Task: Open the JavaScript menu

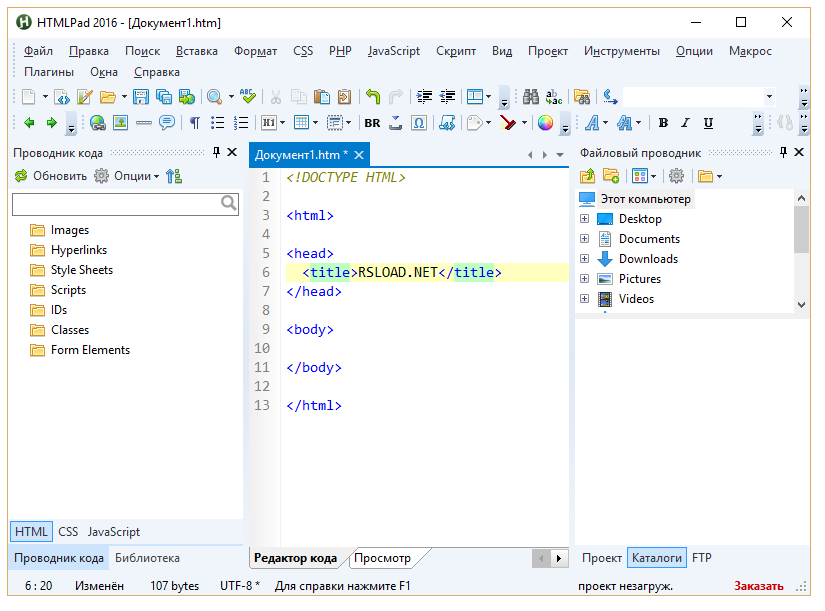Action: pos(393,51)
